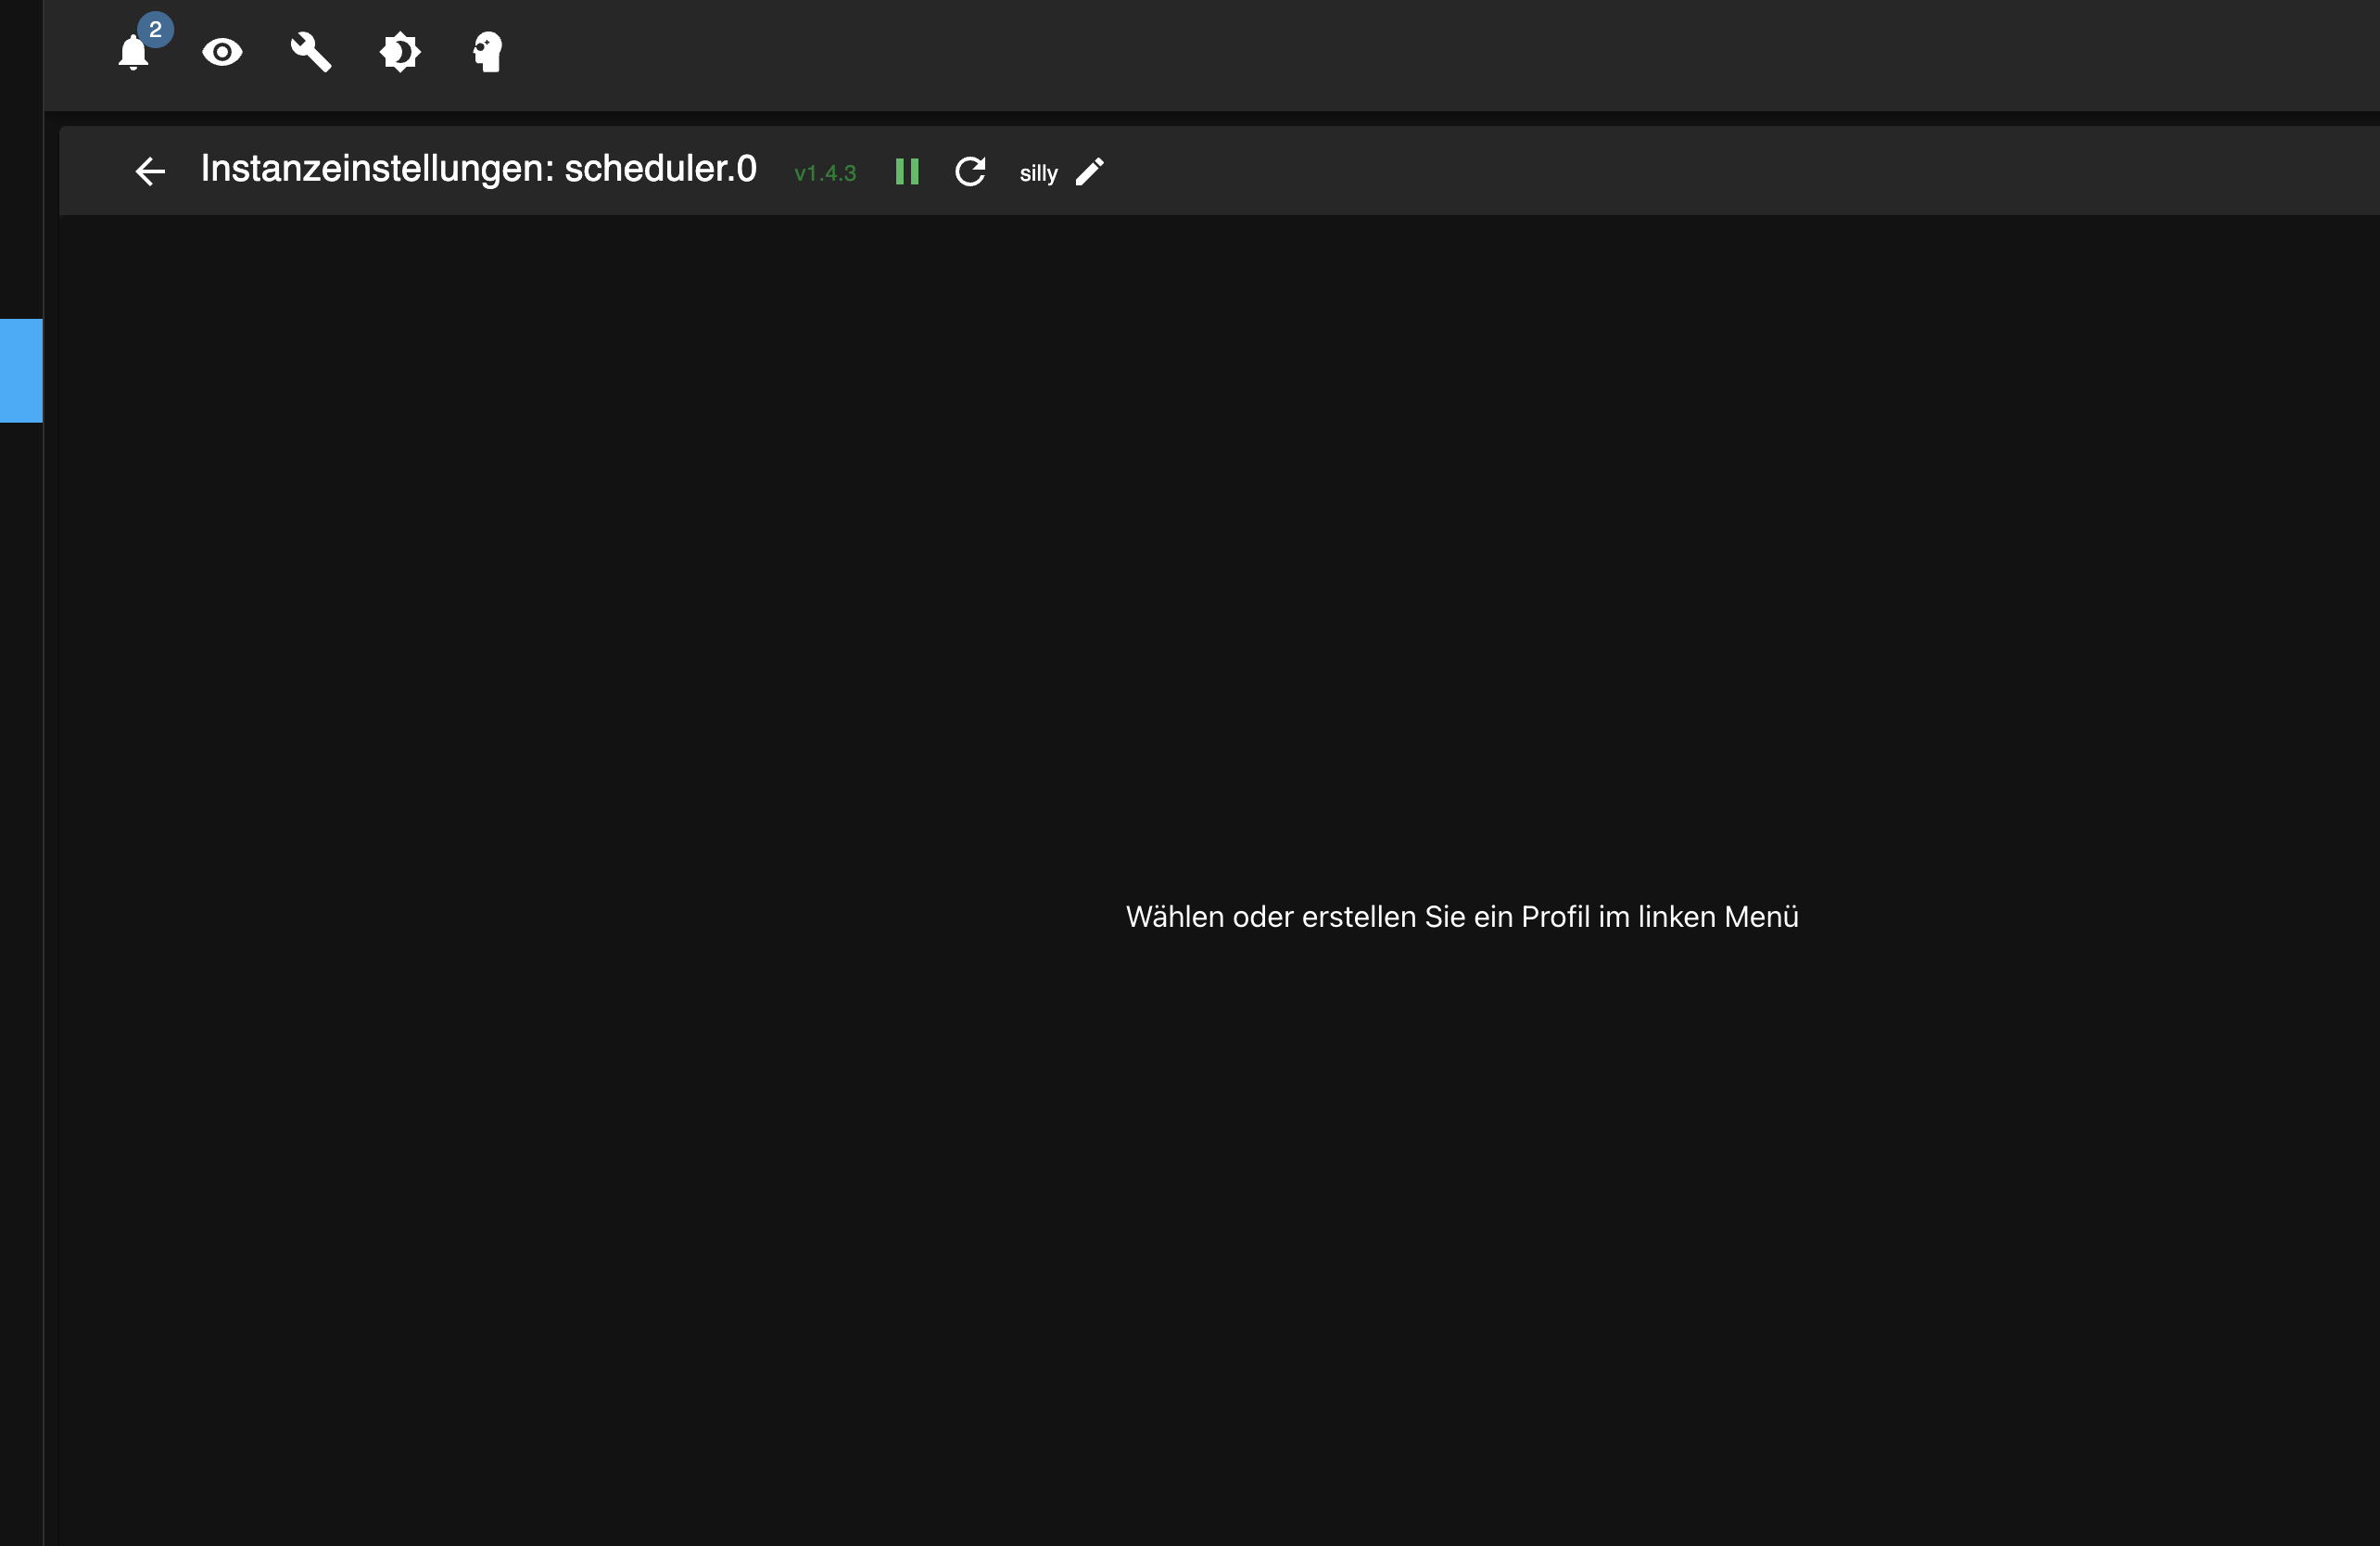Screen dimensions: 2380x1546
Task: Select the blue highlighted sidebar item
Action: click(21, 370)
